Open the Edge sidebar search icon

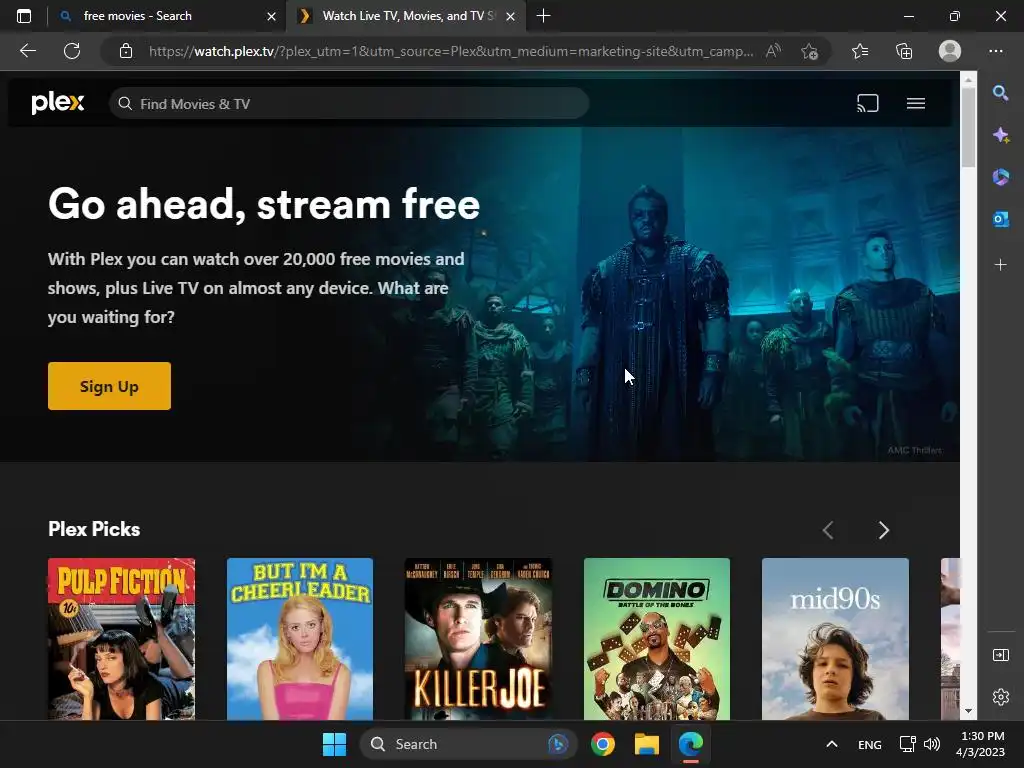1000,93
